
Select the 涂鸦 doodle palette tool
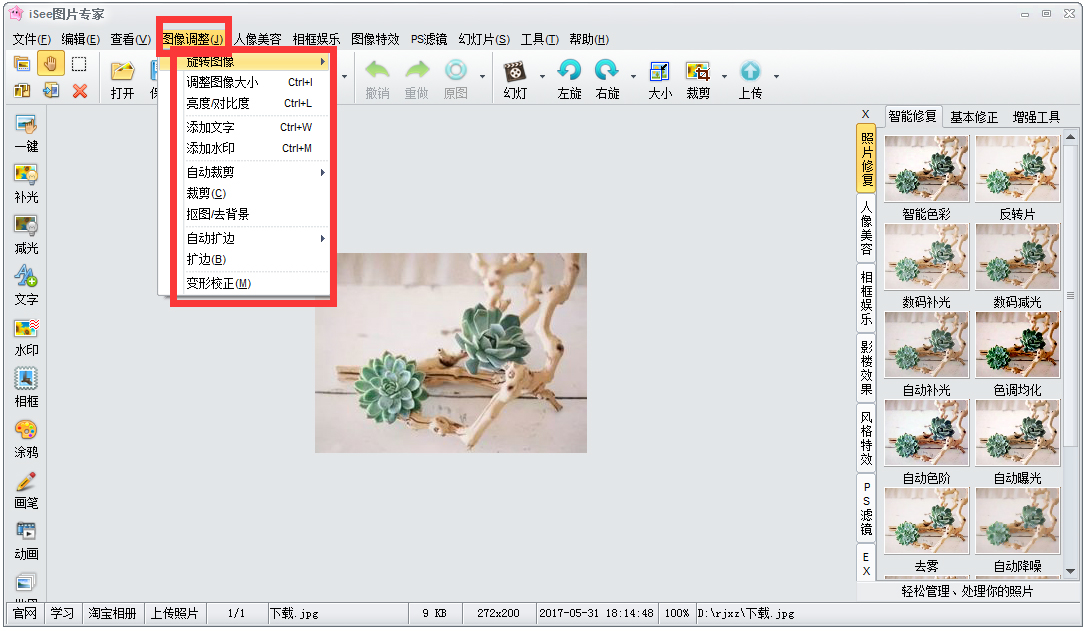pyautogui.click(x=26, y=431)
